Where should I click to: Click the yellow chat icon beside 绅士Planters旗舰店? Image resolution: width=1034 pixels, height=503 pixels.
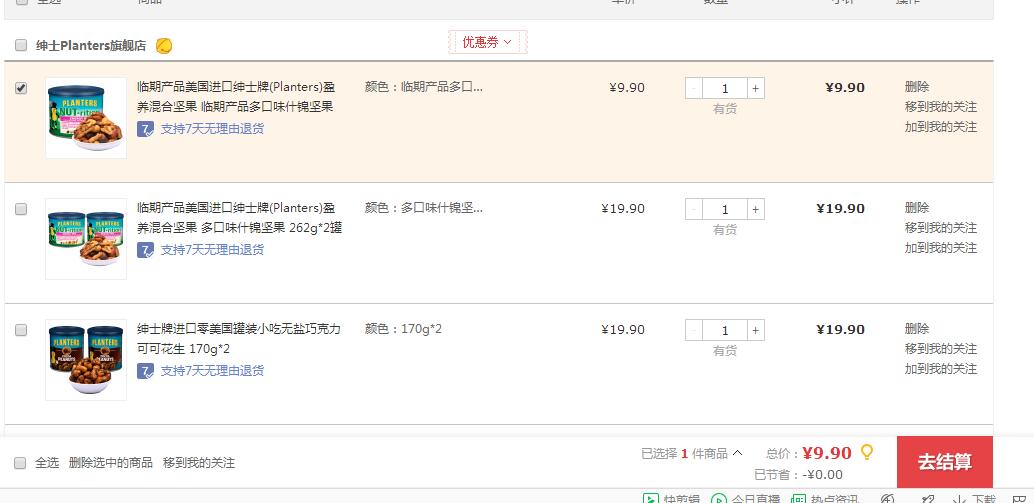point(164,45)
